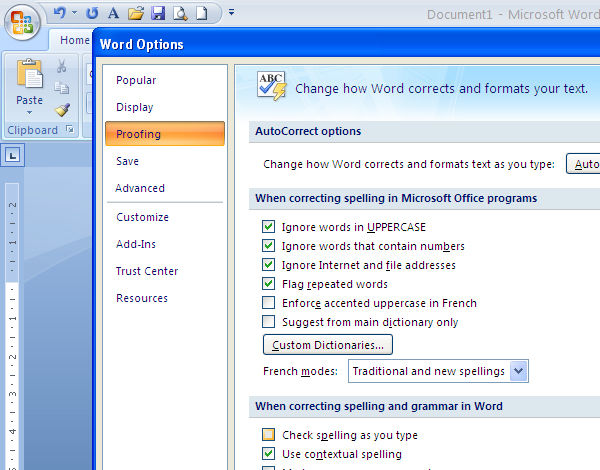Click the Font 'A' icon in Quick Access Toolbar

pyautogui.click(x=113, y=13)
